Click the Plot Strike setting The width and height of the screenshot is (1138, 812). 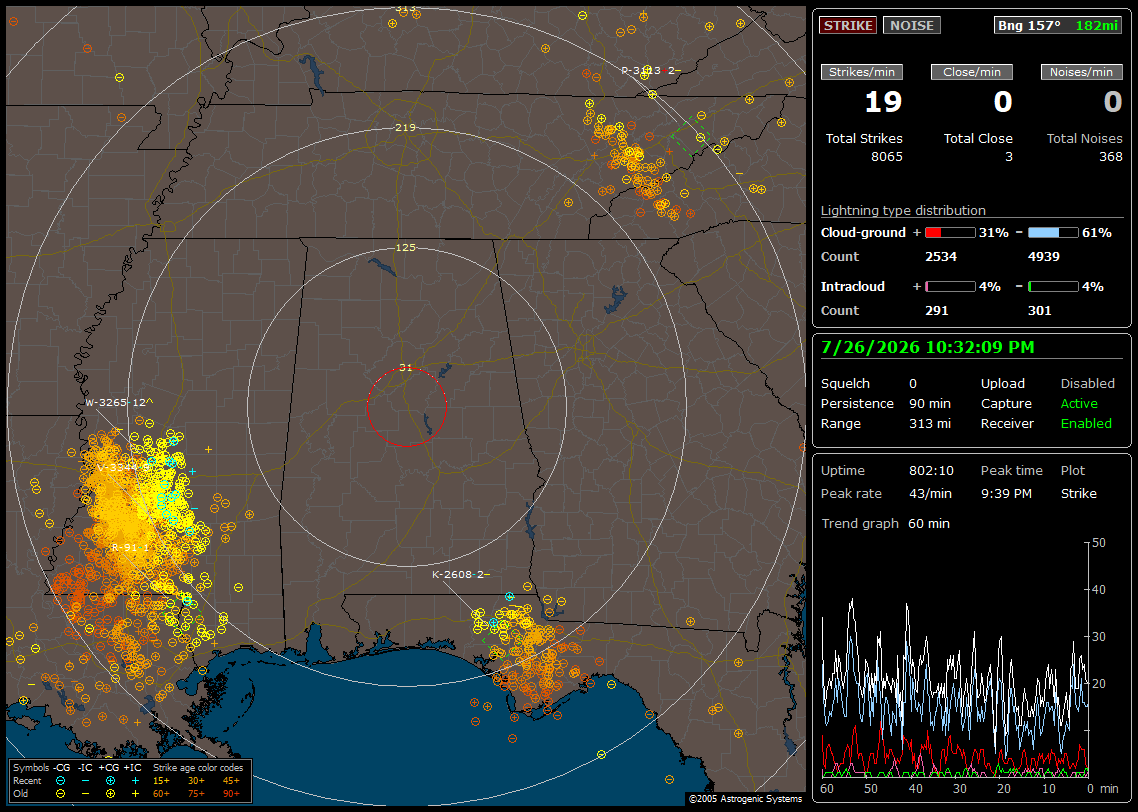click(x=1078, y=482)
